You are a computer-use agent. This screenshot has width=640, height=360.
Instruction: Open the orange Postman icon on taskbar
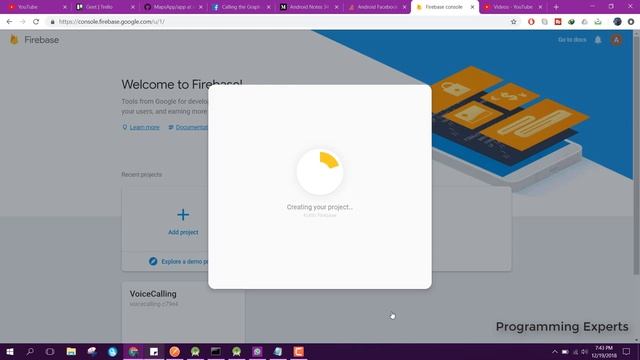[x=175, y=351]
